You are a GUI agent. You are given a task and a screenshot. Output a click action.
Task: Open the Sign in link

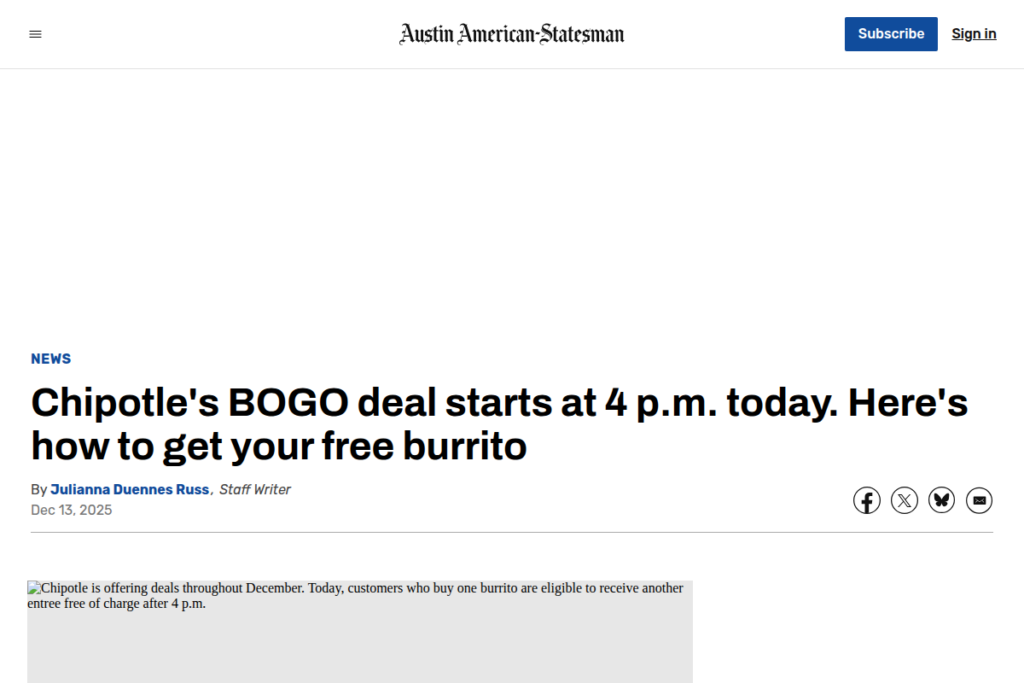973,34
